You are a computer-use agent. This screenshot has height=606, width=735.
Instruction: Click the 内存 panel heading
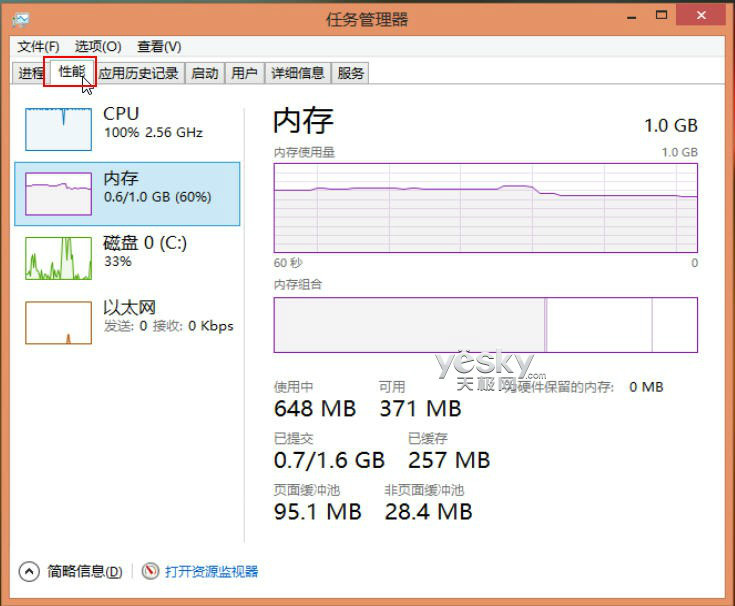(x=303, y=120)
